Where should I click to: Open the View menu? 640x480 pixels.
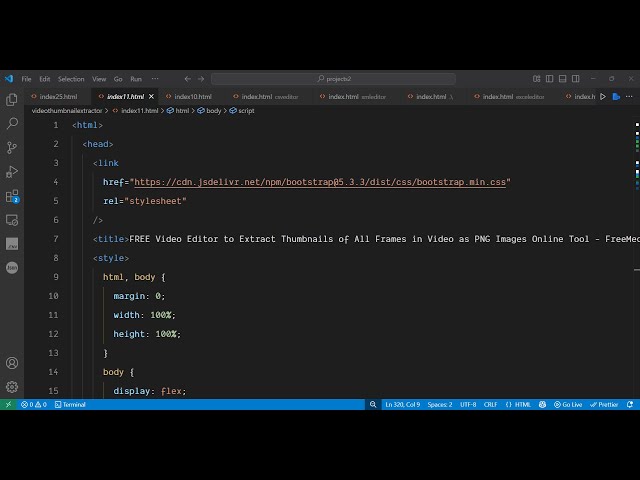[x=99, y=79]
